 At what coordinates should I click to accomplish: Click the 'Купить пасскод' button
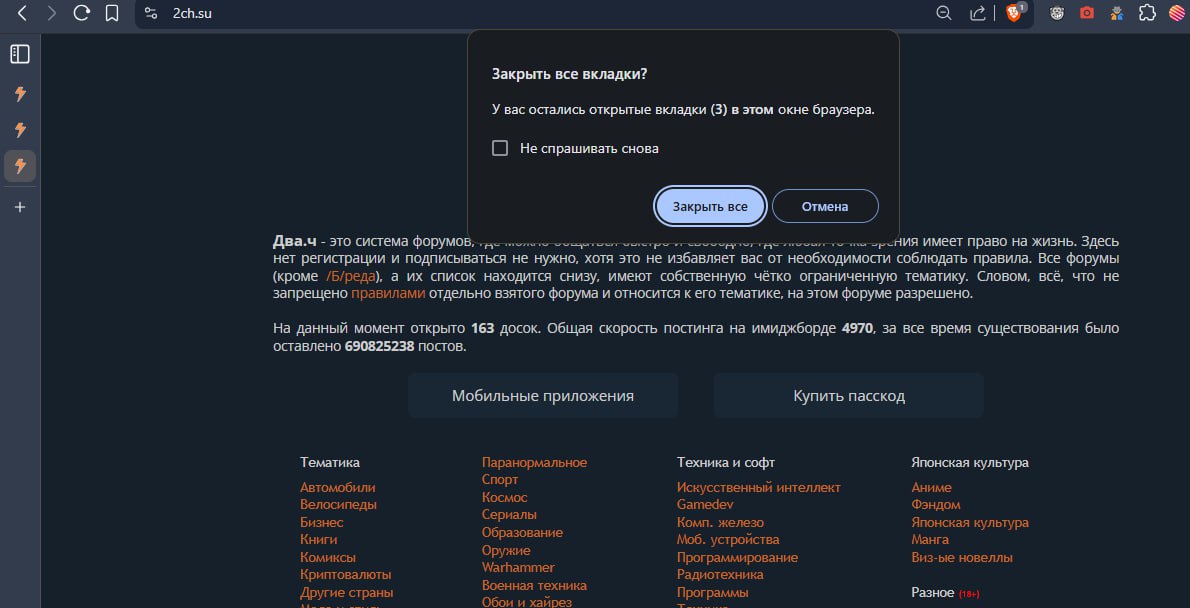848,395
